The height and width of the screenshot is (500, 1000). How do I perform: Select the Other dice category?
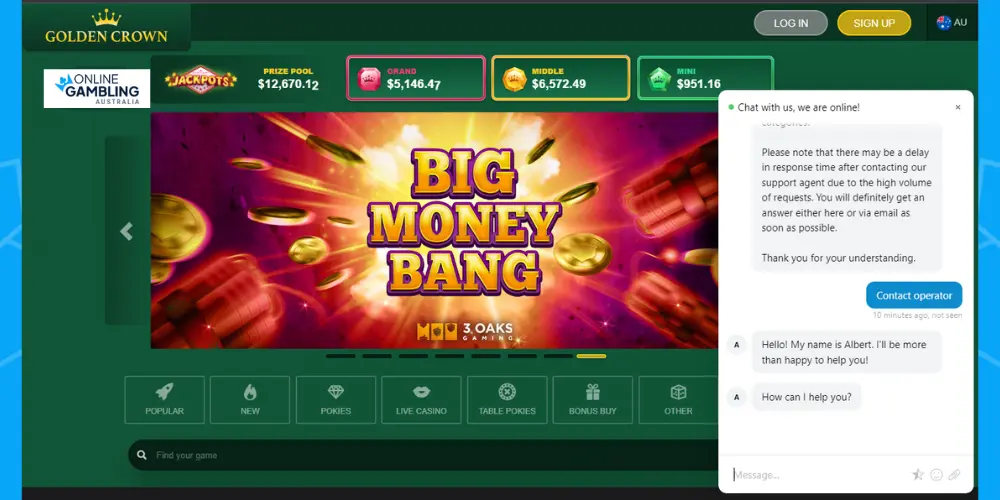pyautogui.click(x=678, y=400)
